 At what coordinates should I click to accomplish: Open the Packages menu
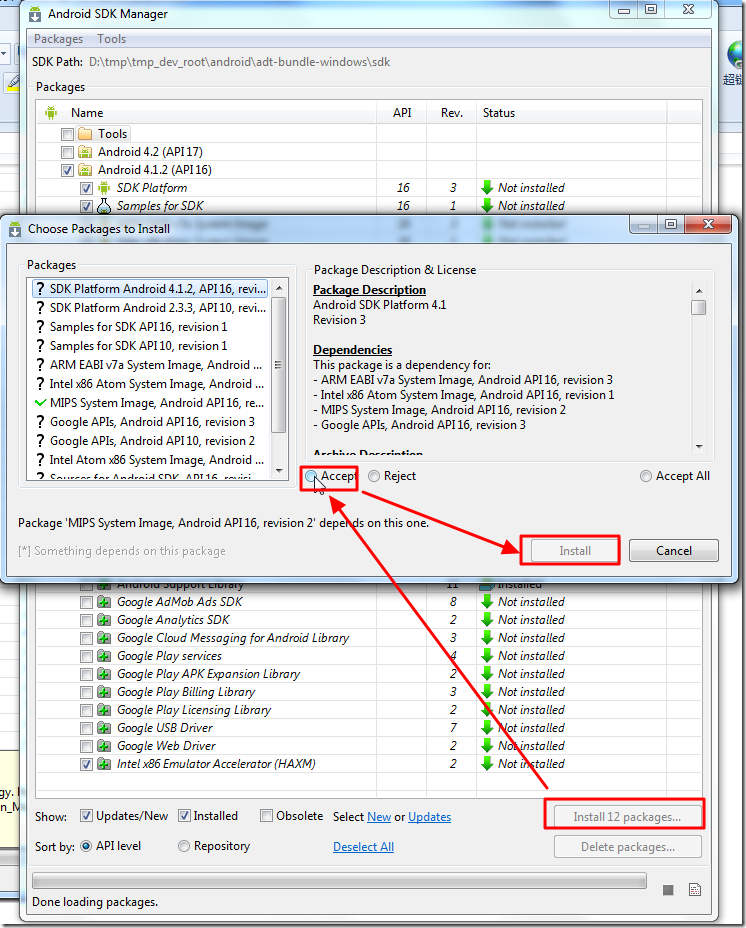pos(58,39)
